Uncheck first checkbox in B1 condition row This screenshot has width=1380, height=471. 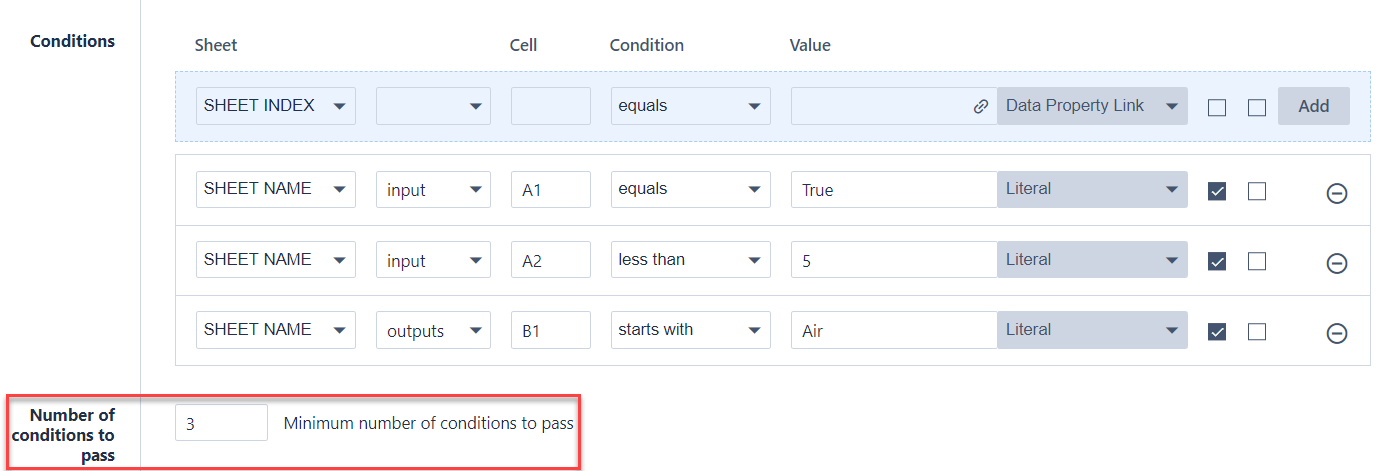[1217, 331]
